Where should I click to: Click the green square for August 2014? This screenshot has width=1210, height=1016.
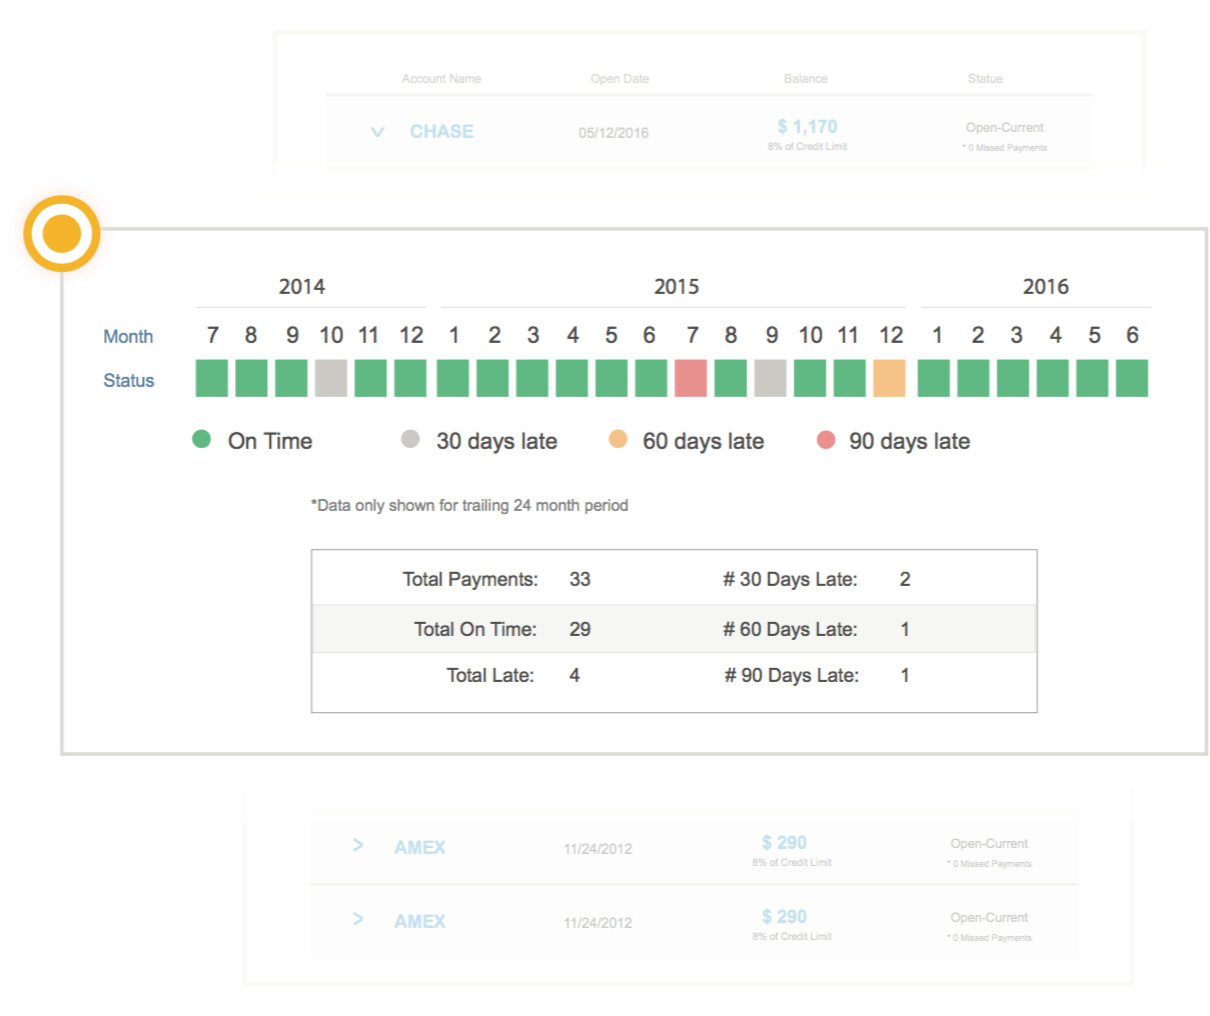coord(250,379)
